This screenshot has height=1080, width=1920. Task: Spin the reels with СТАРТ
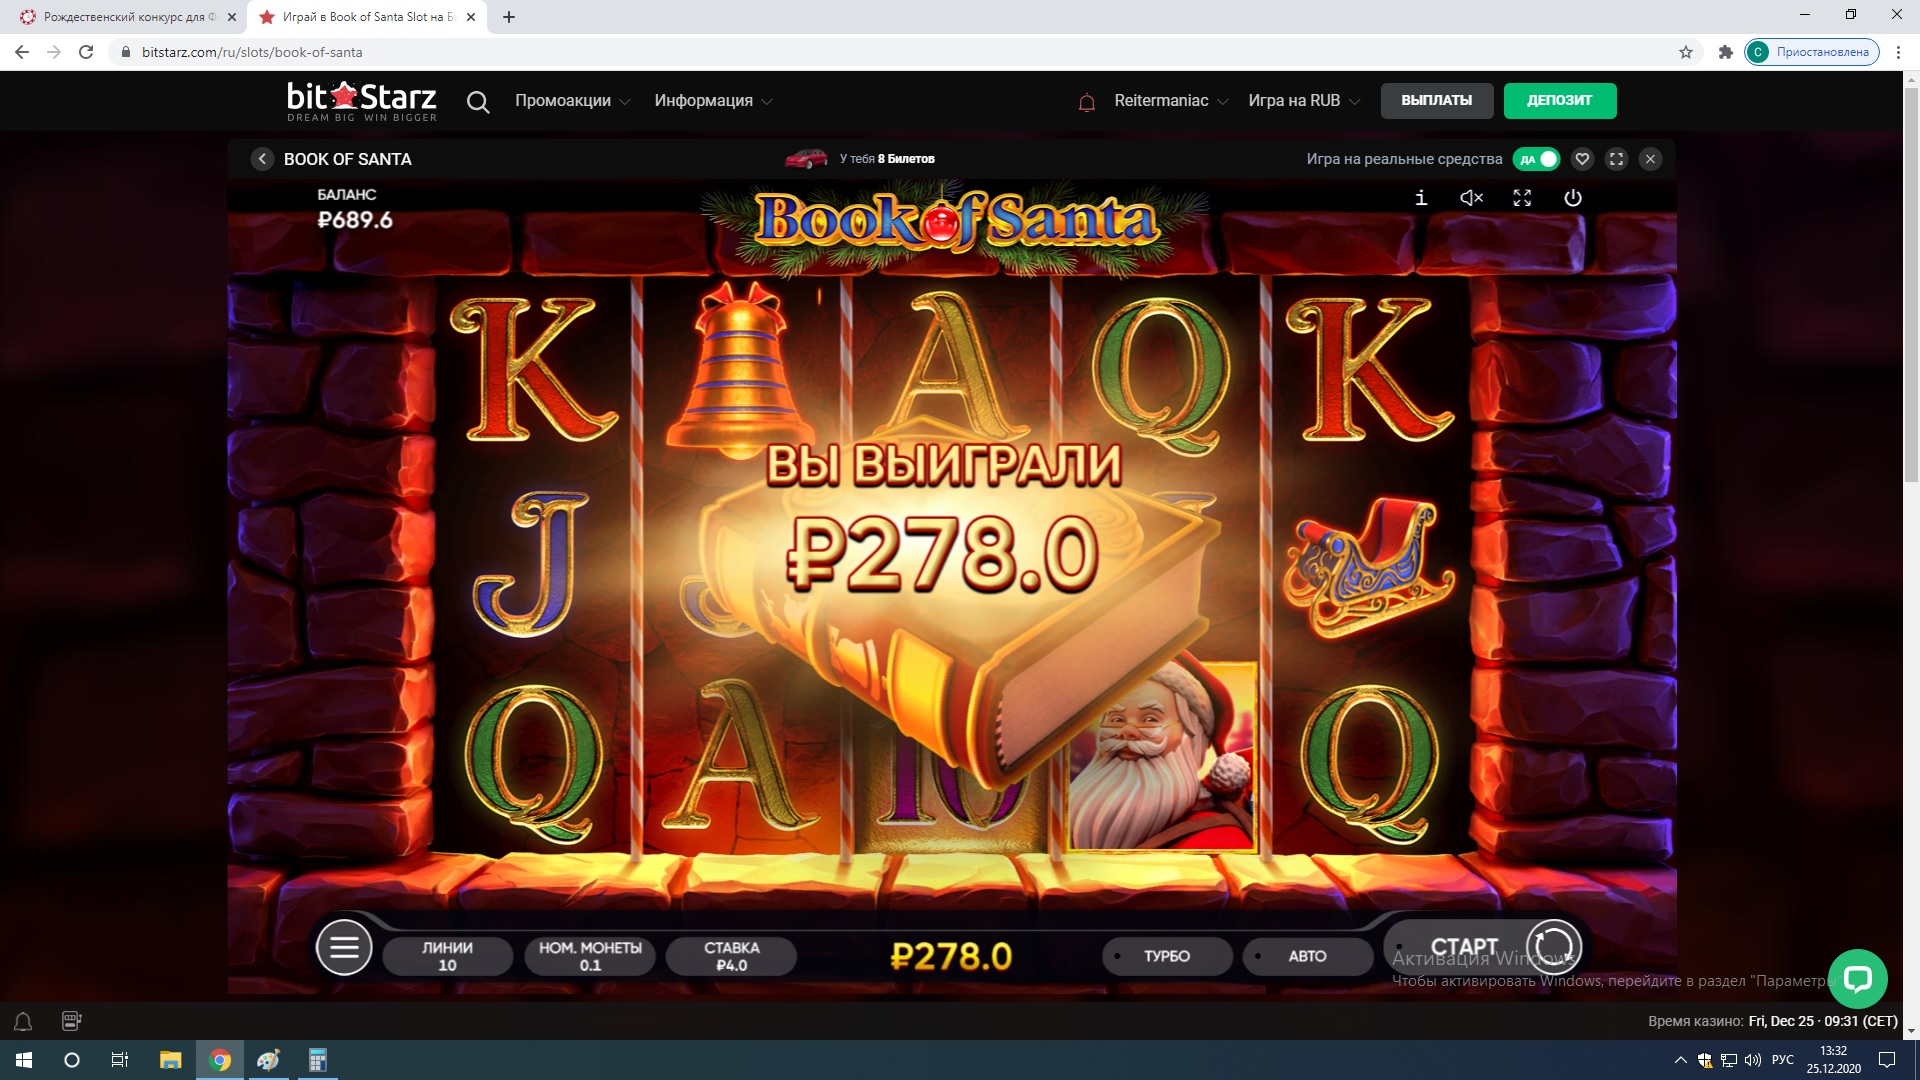coord(1484,947)
